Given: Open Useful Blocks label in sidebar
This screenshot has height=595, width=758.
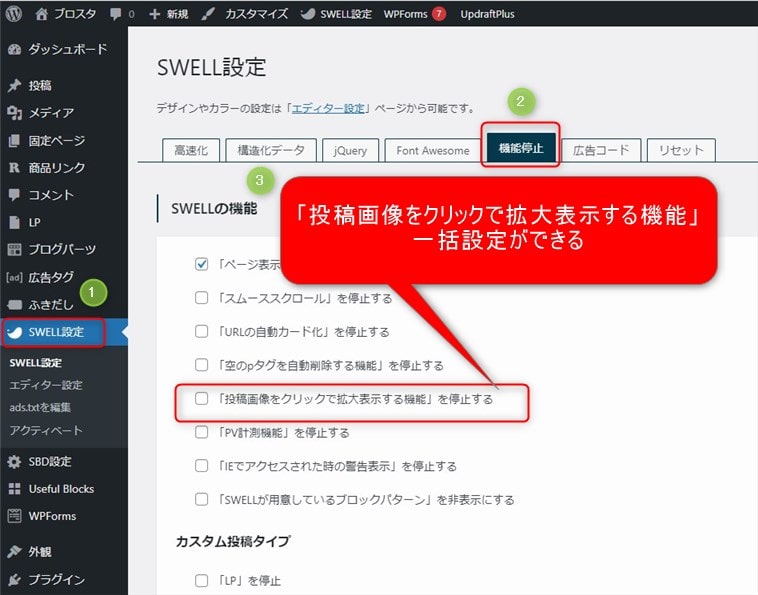Looking at the screenshot, I should [x=61, y=489].
